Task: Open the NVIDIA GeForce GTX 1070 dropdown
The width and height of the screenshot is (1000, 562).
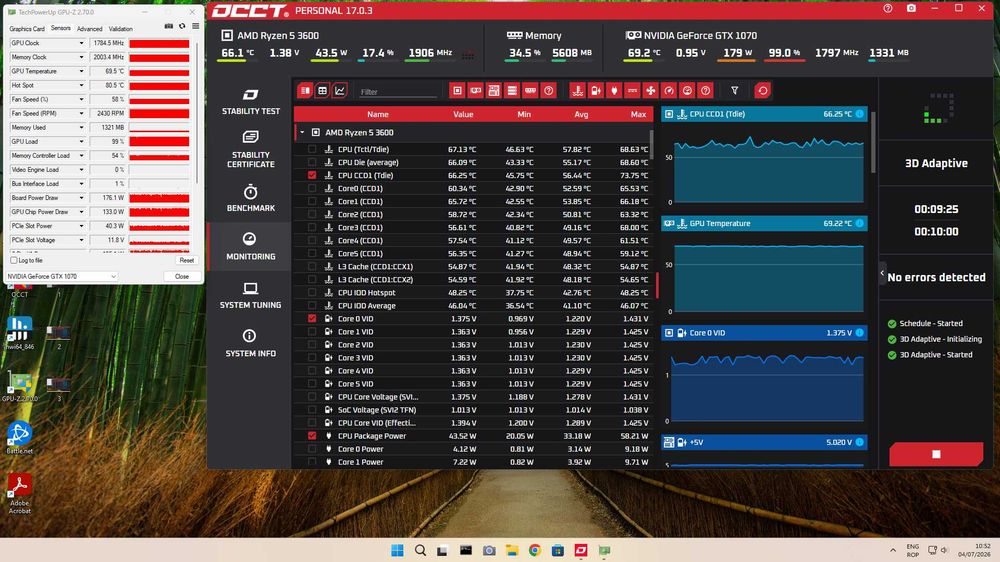Action: [x=62, y=276]
